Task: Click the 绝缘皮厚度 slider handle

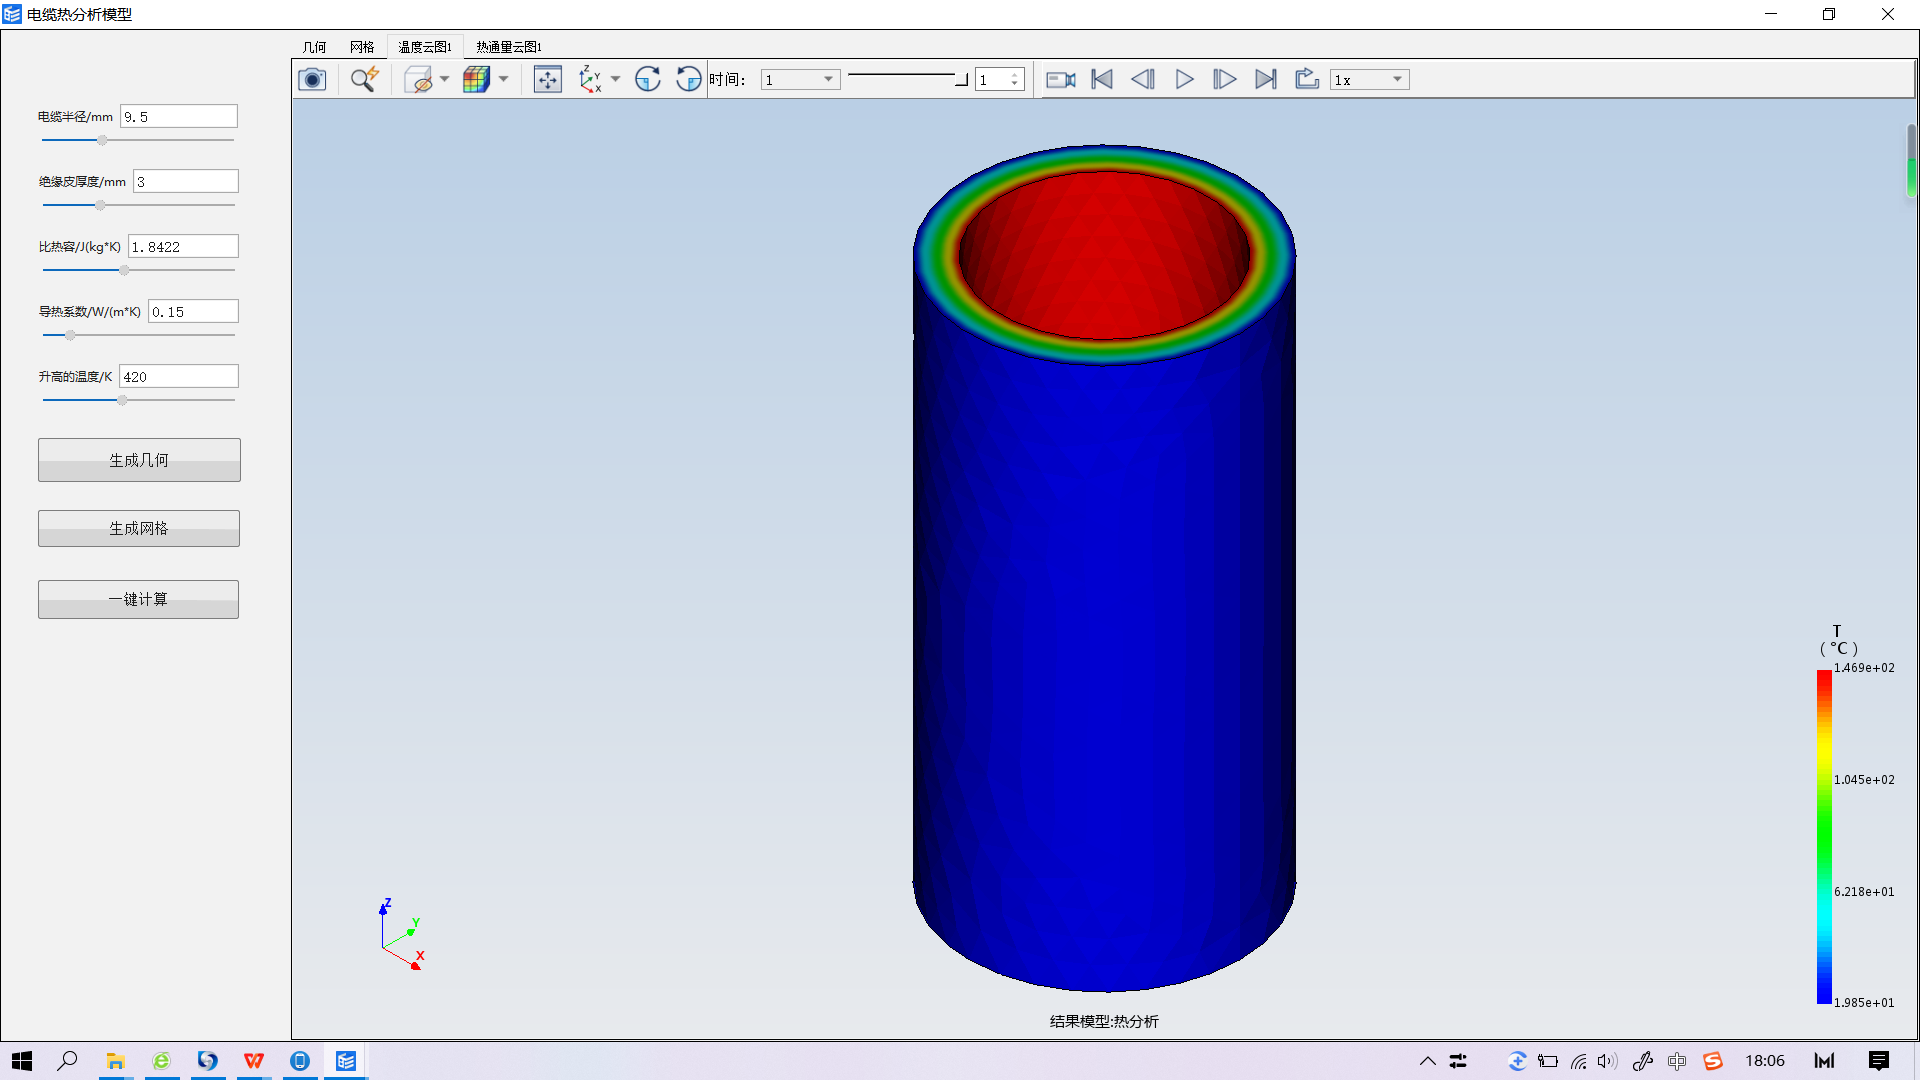Action: point(100,205)
